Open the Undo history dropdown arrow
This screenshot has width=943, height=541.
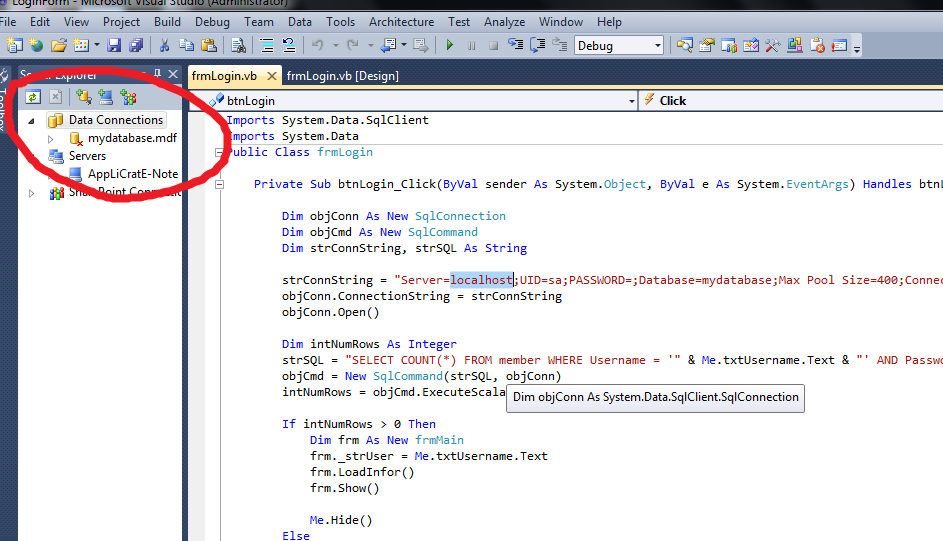click(335, 45)
